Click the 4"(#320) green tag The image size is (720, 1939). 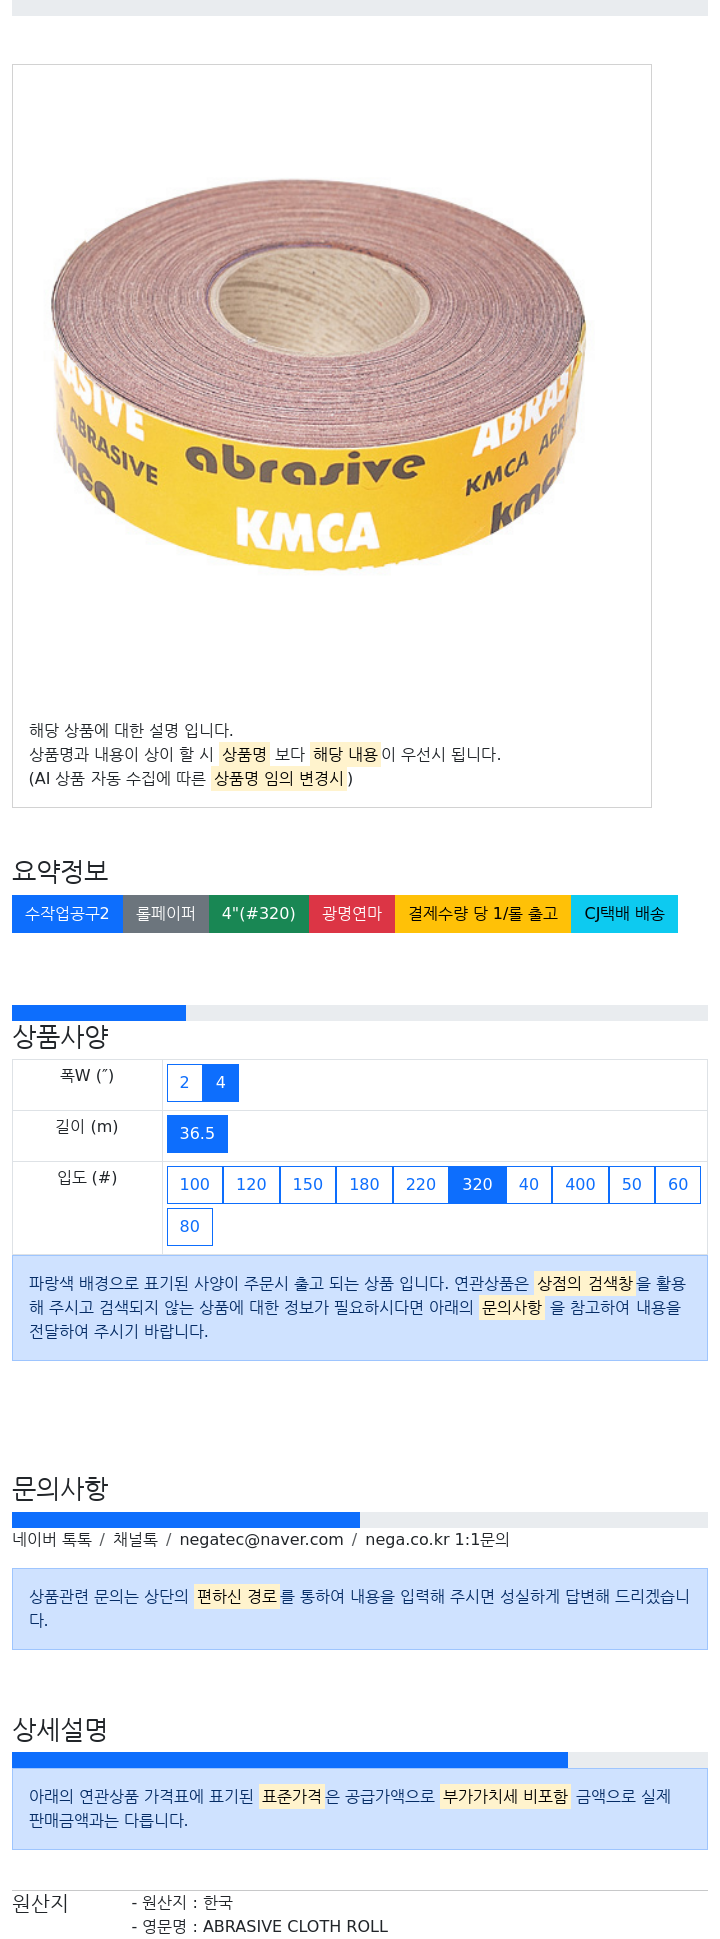[259, 914]
